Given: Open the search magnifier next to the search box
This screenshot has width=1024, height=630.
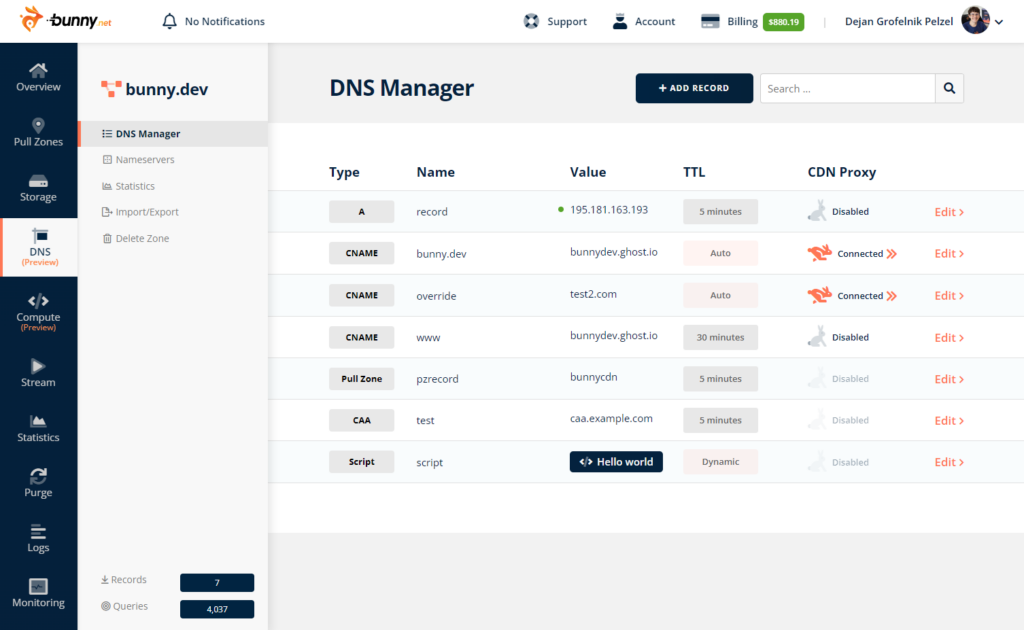Looking at the screenshot, I should pyautogui.click(x=948, y=88).
